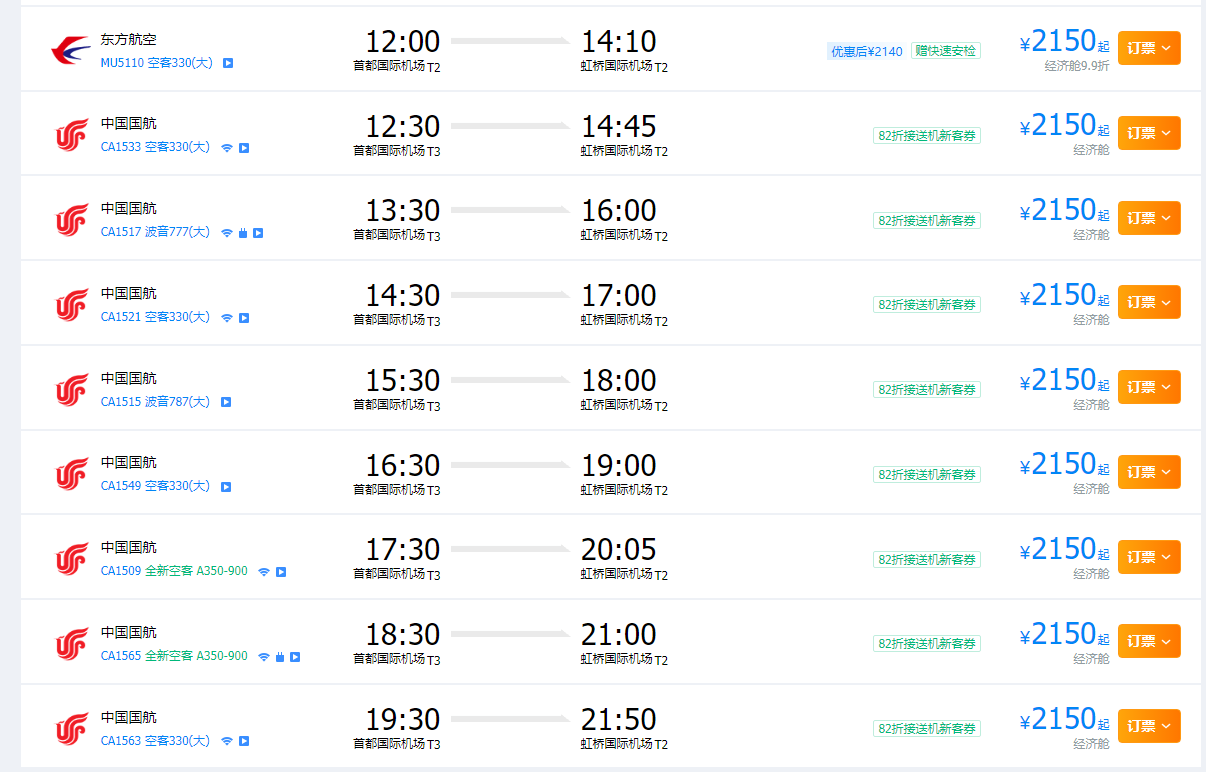Open flight details link CA1533 空客330(大)
Viewport: 1206px width, 772px height.
(155, 148)
